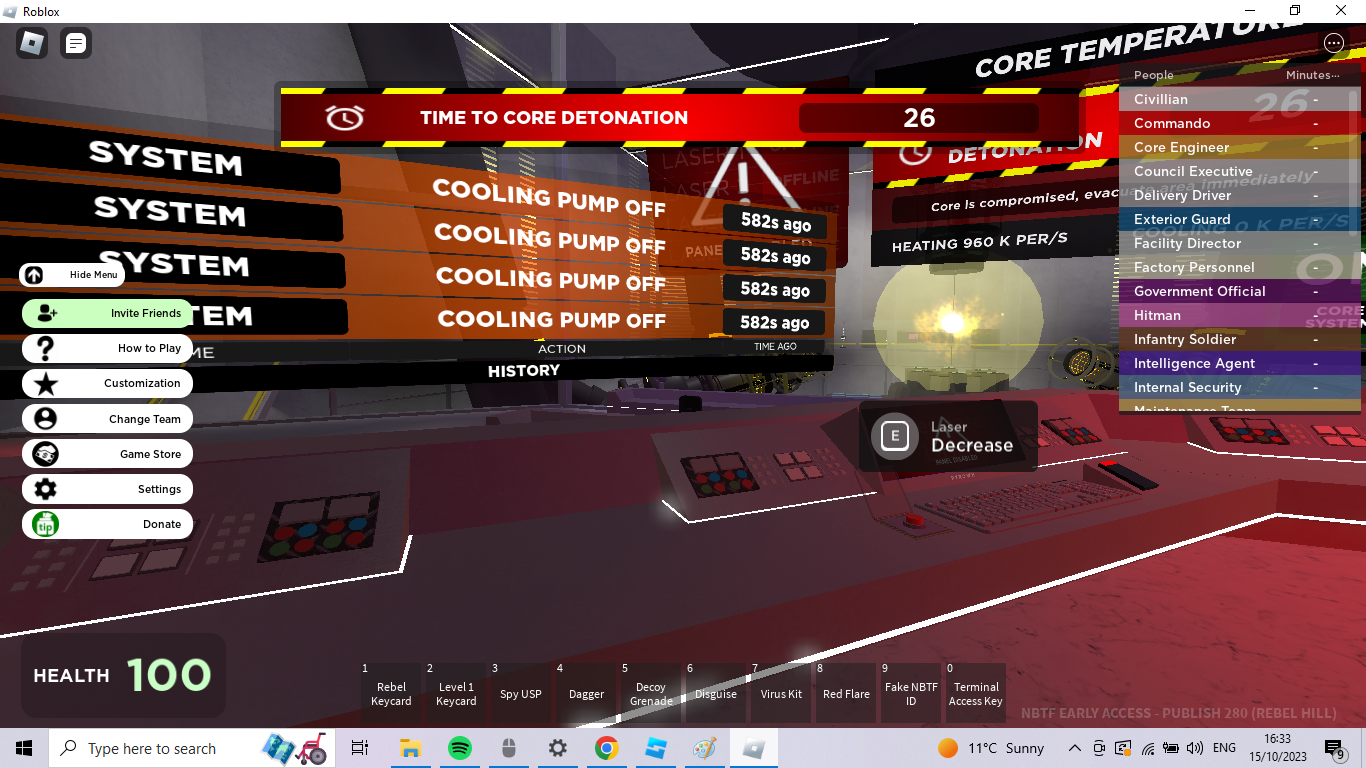Viewport: 1366px width, 768px height.
Task: Open the volume speaker tray icon
Action: [1195, 748]
